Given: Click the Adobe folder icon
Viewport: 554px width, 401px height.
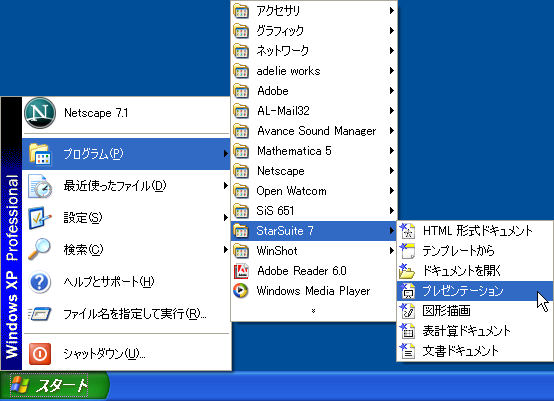Looking at the screenshot, I should click(x=241, y=91).
